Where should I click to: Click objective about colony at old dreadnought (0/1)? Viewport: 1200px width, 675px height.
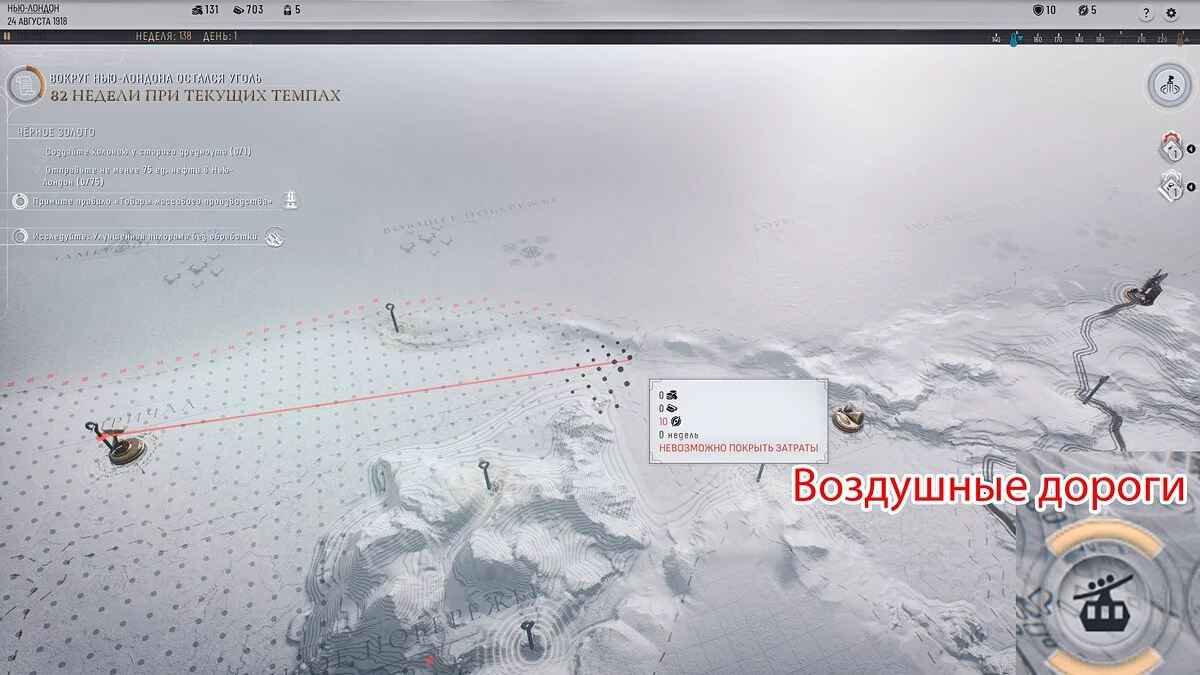point(147,151)
